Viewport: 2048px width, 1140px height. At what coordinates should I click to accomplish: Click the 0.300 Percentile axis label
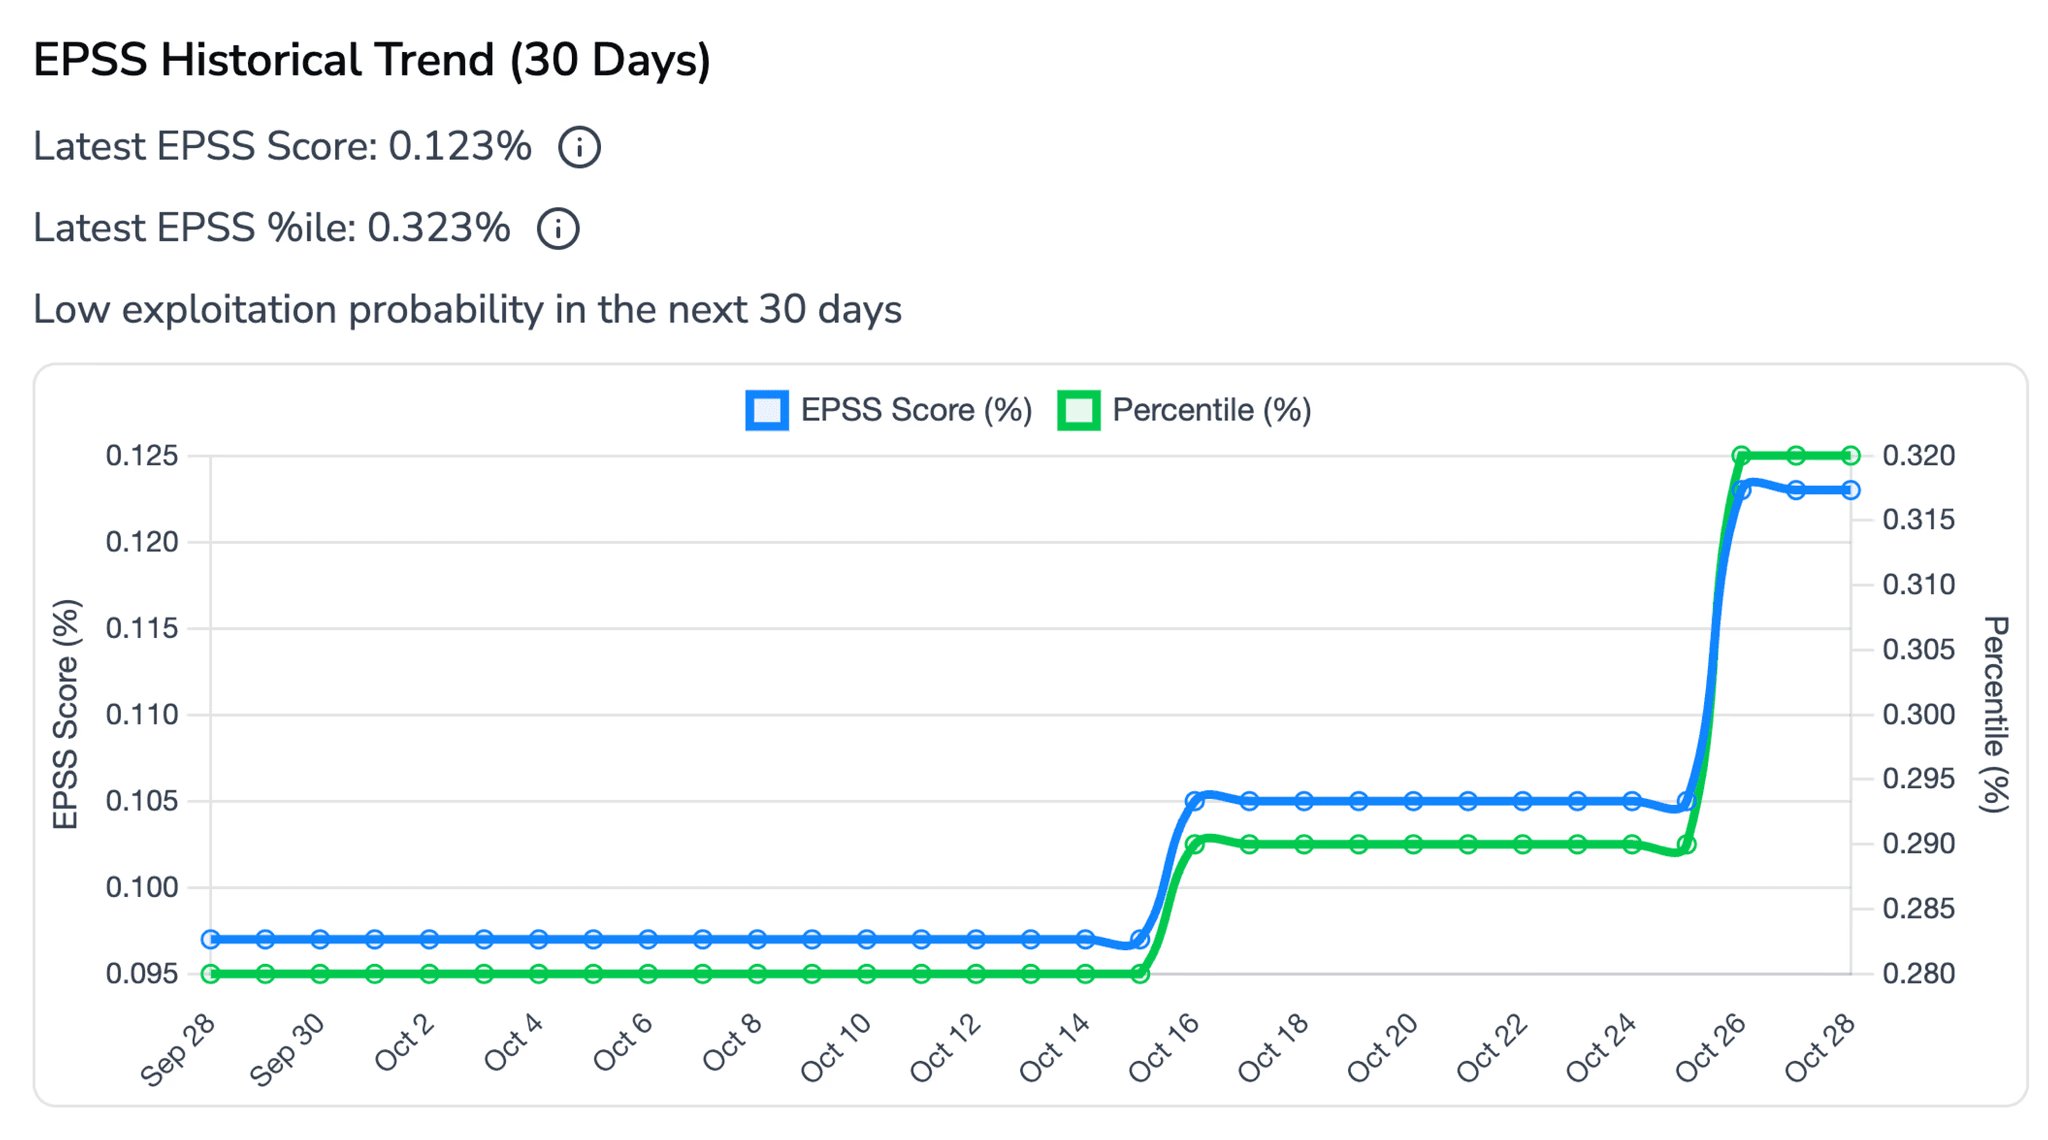point(1918,715)
